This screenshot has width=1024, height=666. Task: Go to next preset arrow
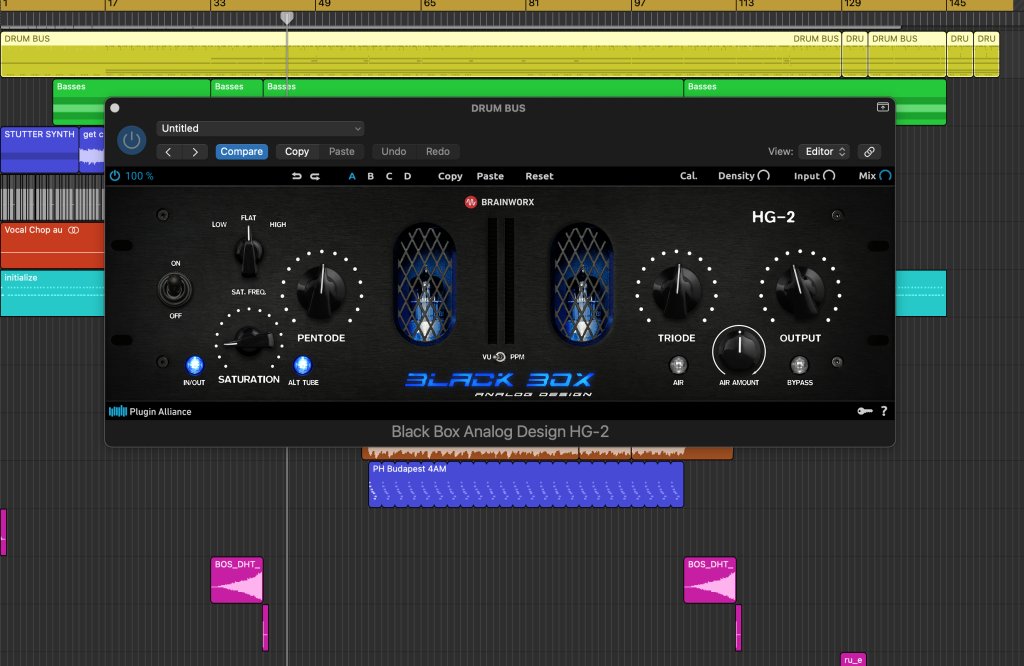pos(195,151)
